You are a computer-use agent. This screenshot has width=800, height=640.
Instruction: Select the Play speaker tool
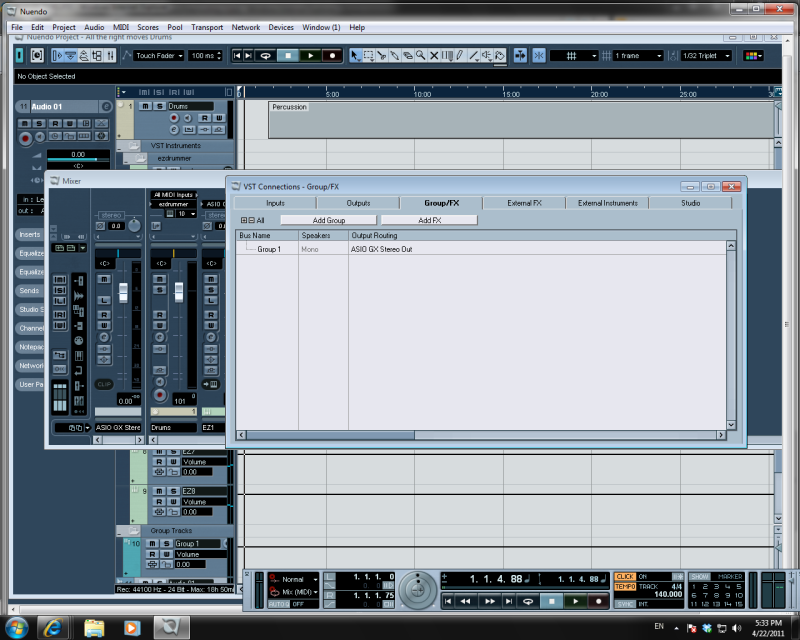click(487, 55)
